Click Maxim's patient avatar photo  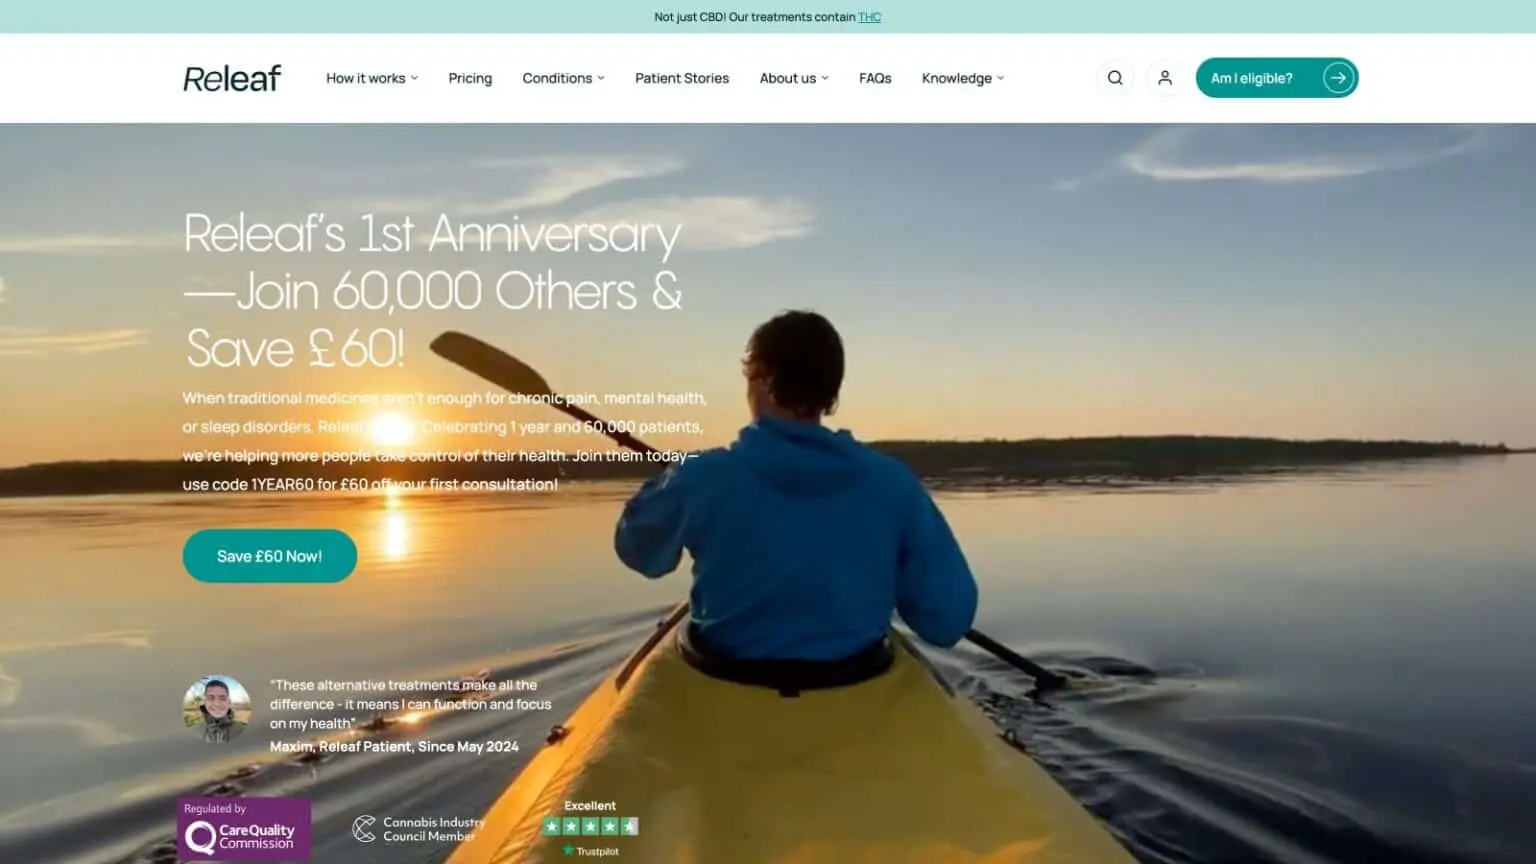(217, 709)
